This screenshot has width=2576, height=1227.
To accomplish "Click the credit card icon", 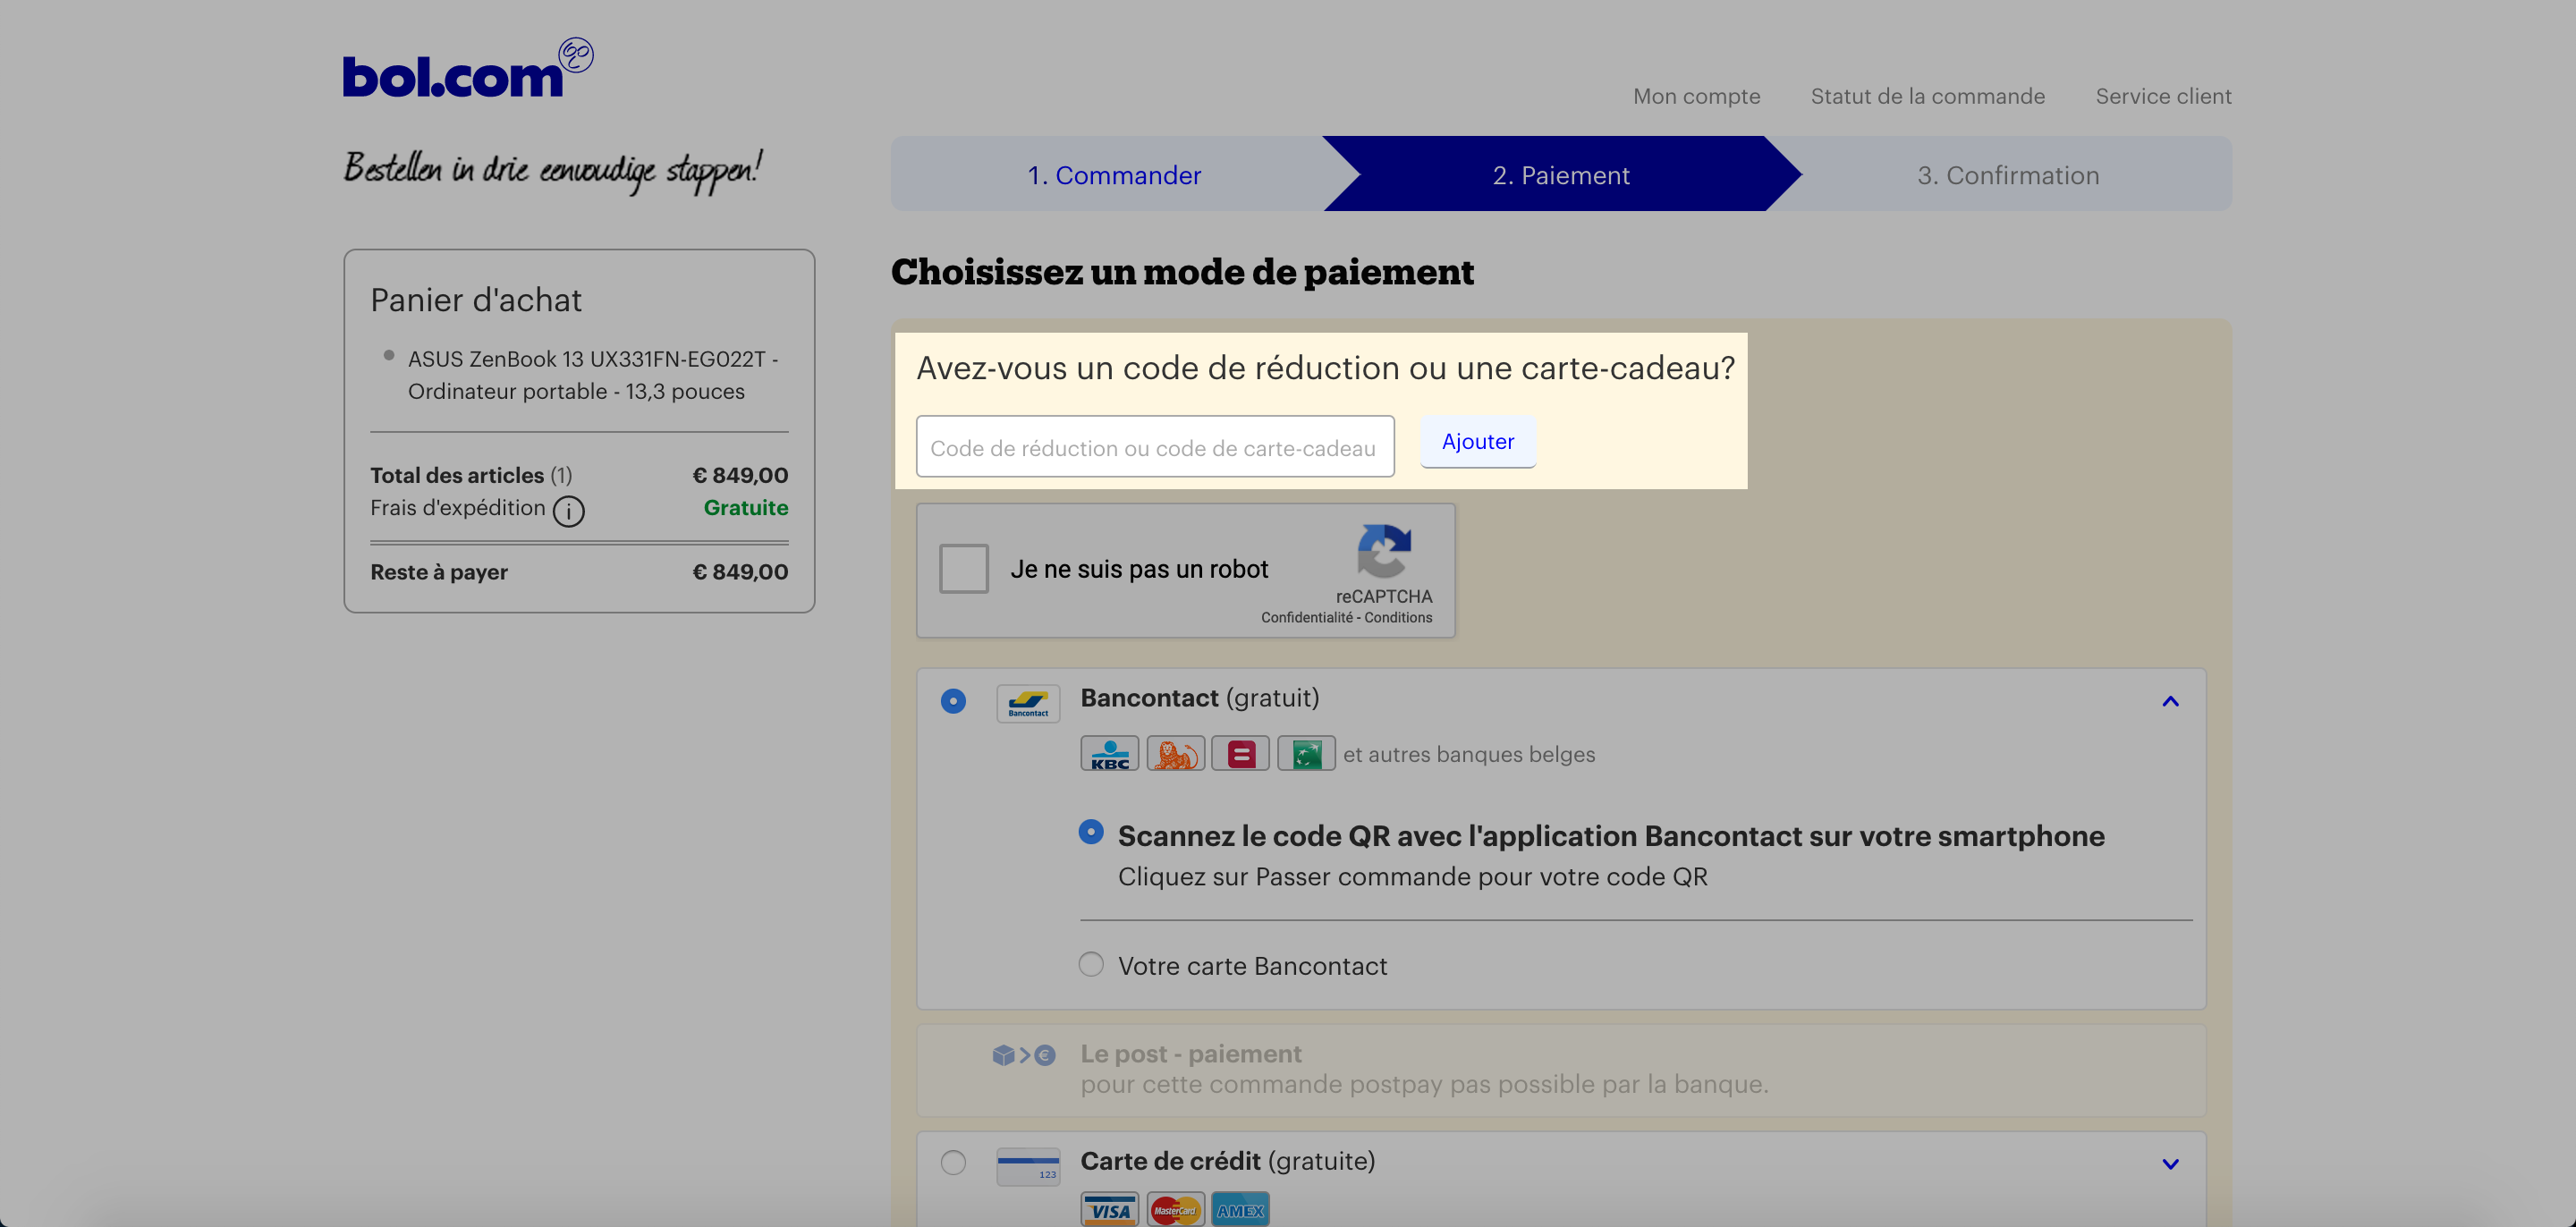I will [x=1028, y=1166].
